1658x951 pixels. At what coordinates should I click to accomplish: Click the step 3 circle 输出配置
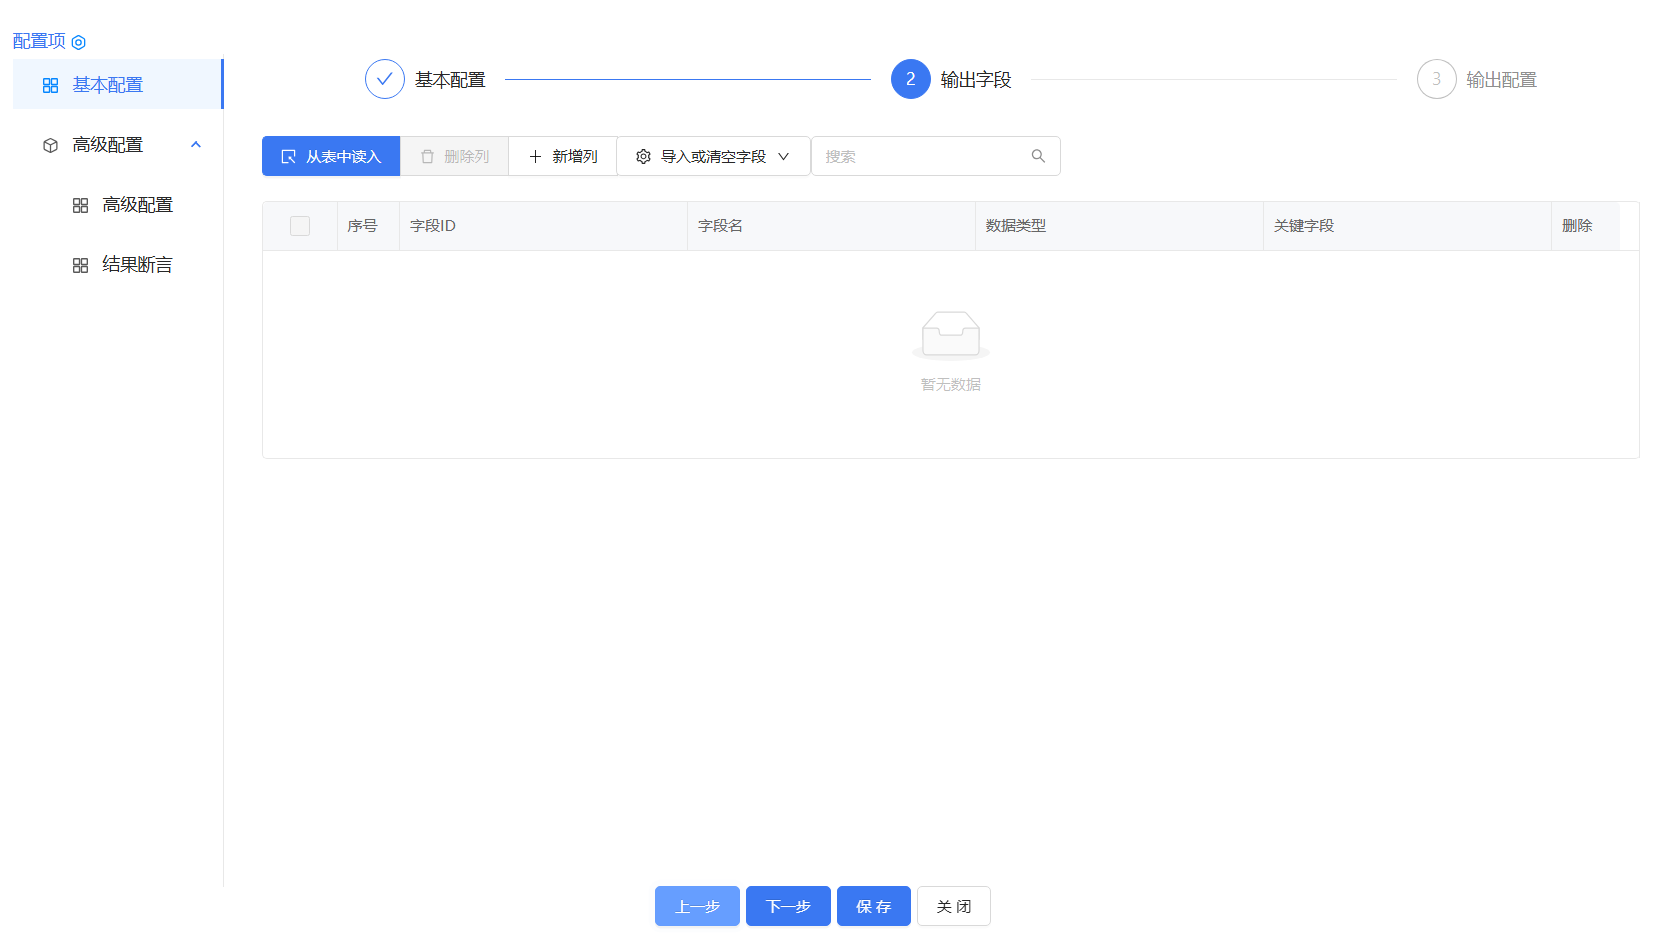click(1436, 79)
